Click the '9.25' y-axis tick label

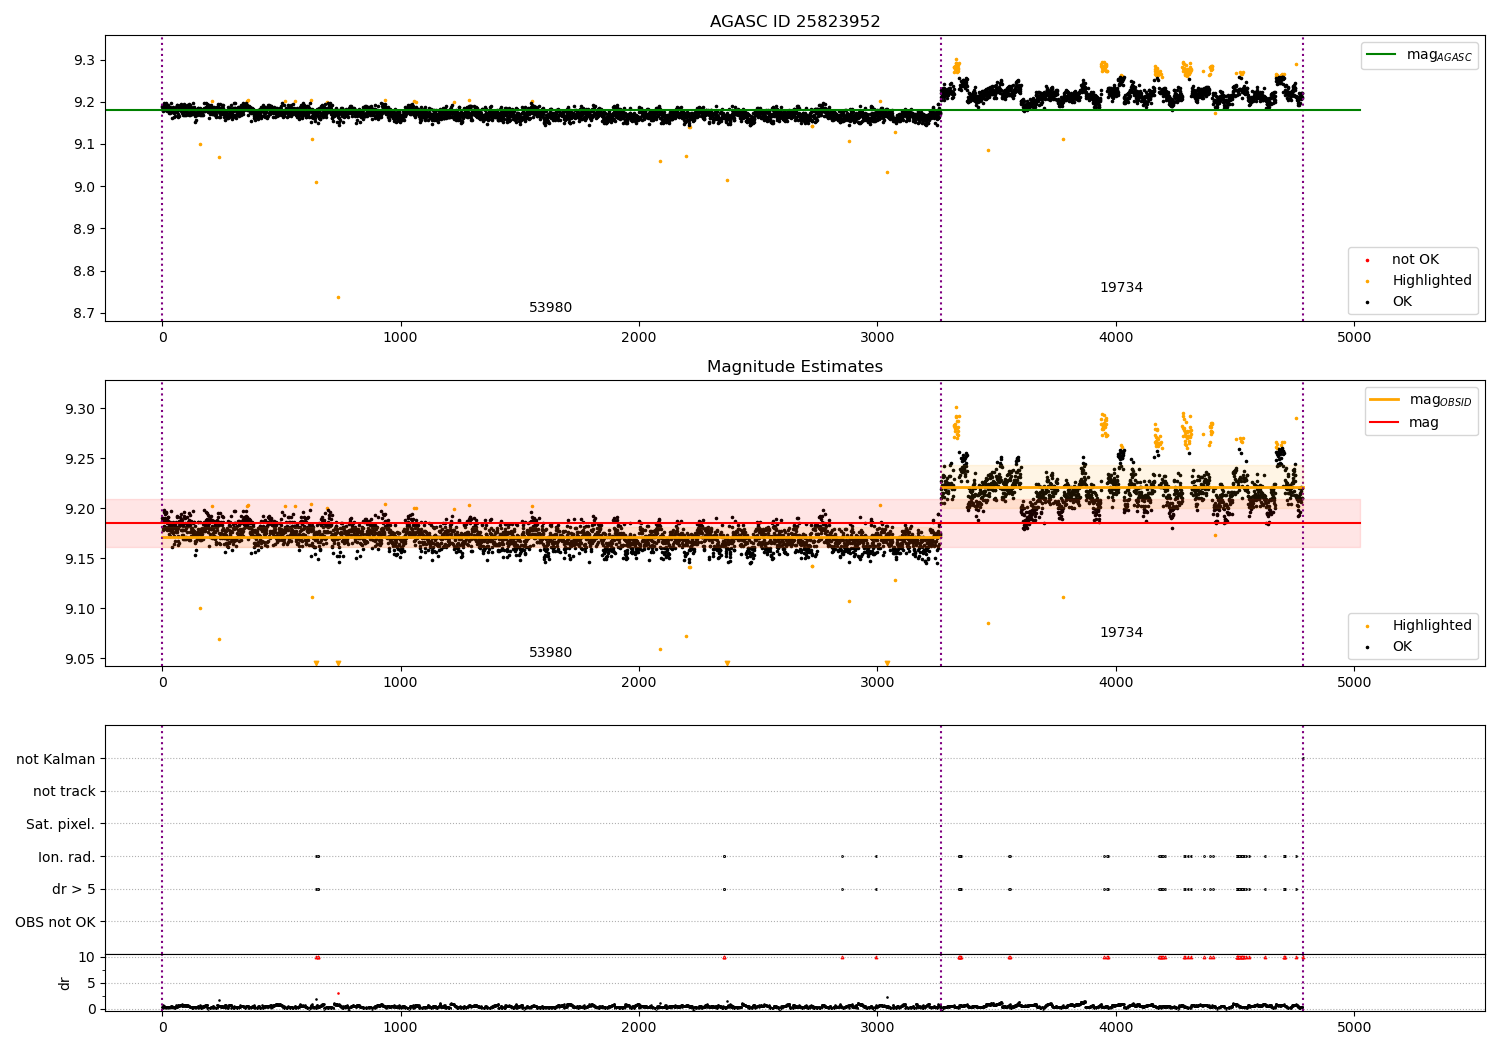[x=81, y=459]
